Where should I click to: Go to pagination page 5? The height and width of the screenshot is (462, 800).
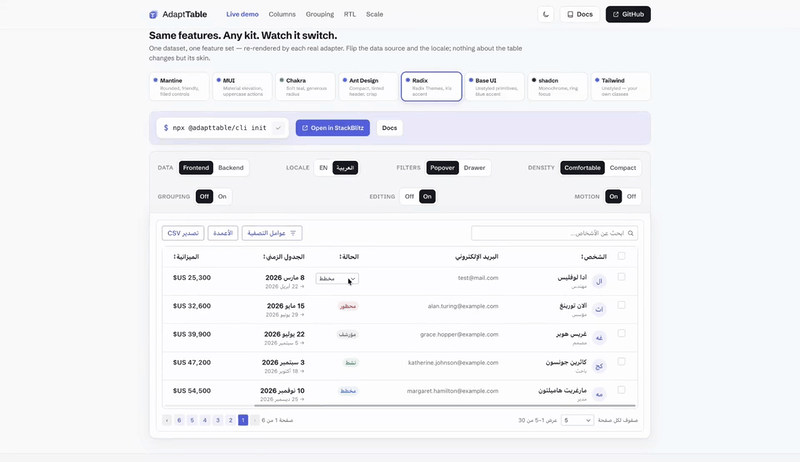(192, 420)
